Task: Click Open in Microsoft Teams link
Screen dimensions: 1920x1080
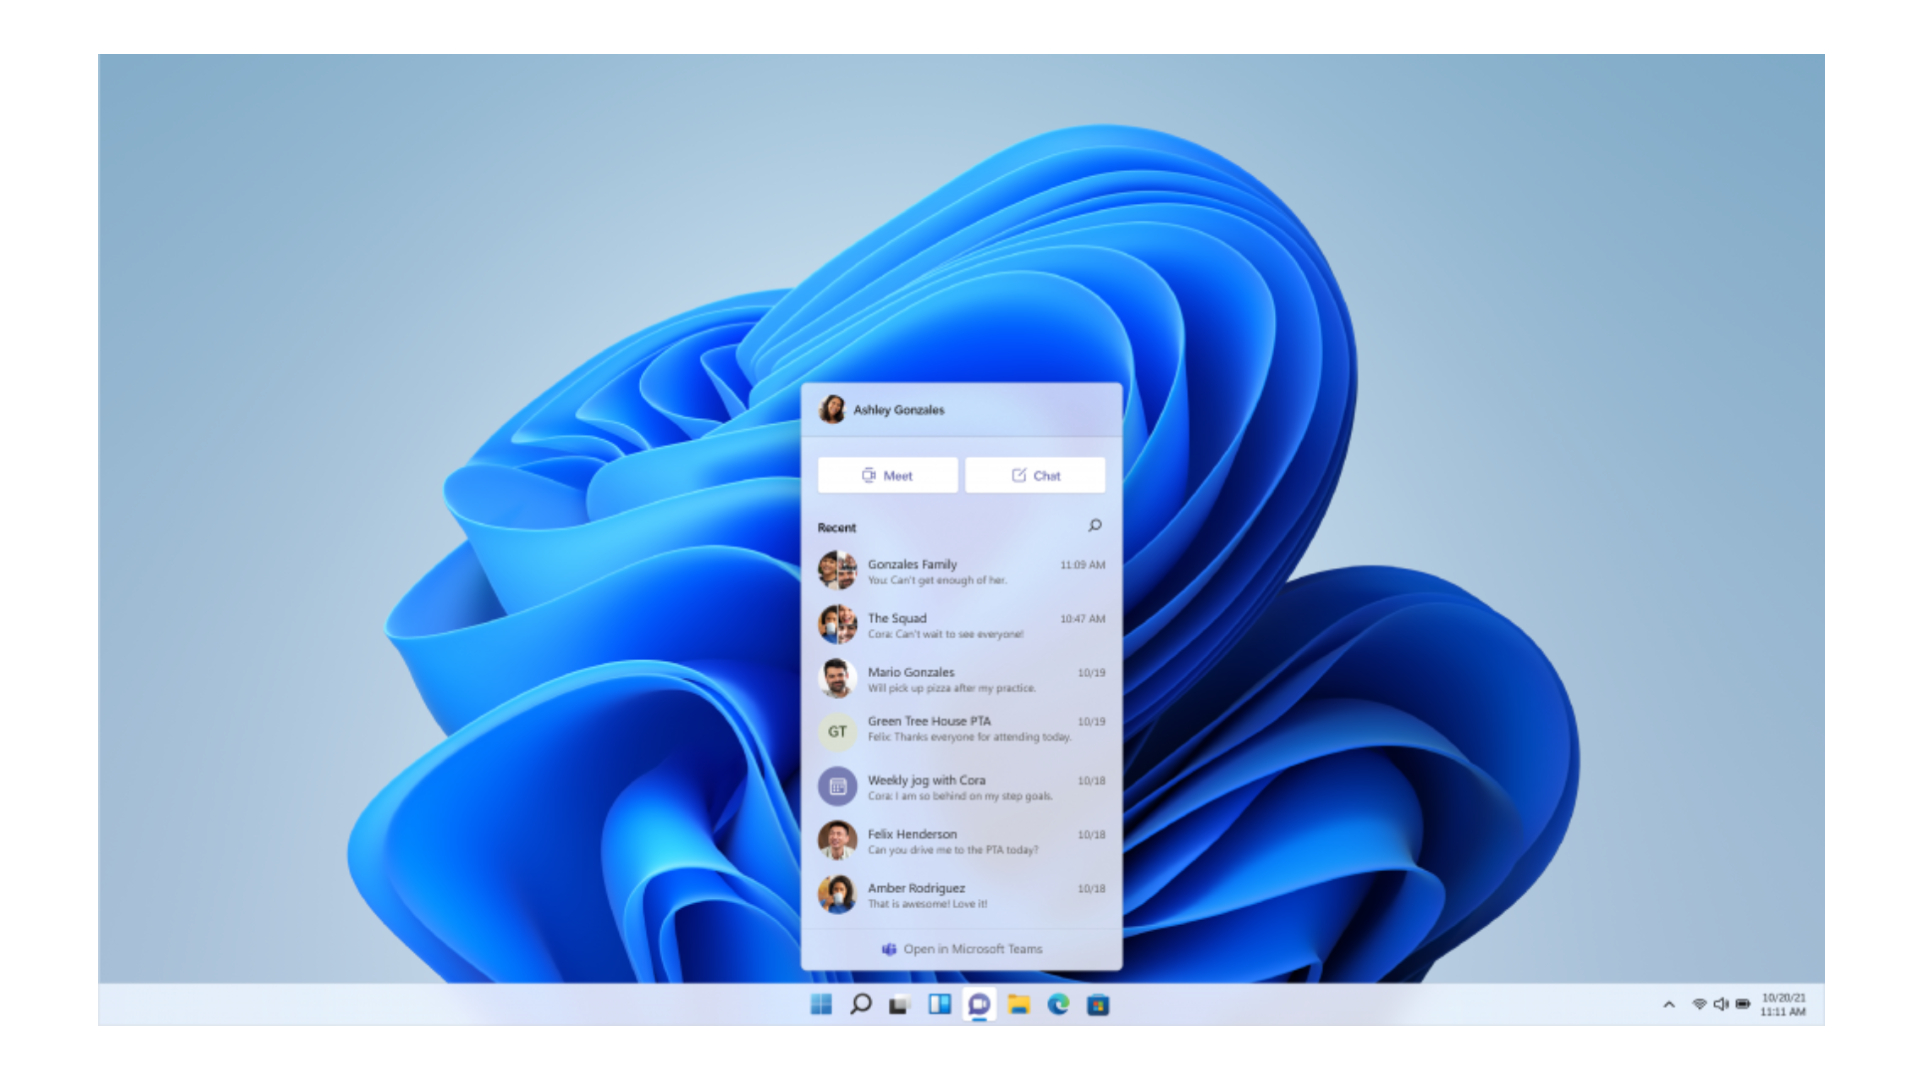Action: [x=962, y=949]
